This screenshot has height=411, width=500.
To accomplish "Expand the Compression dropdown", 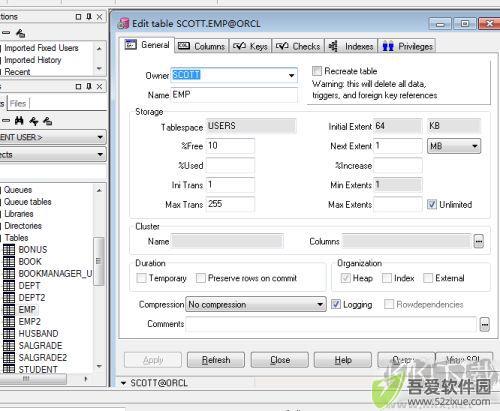I will coord(320,304).
